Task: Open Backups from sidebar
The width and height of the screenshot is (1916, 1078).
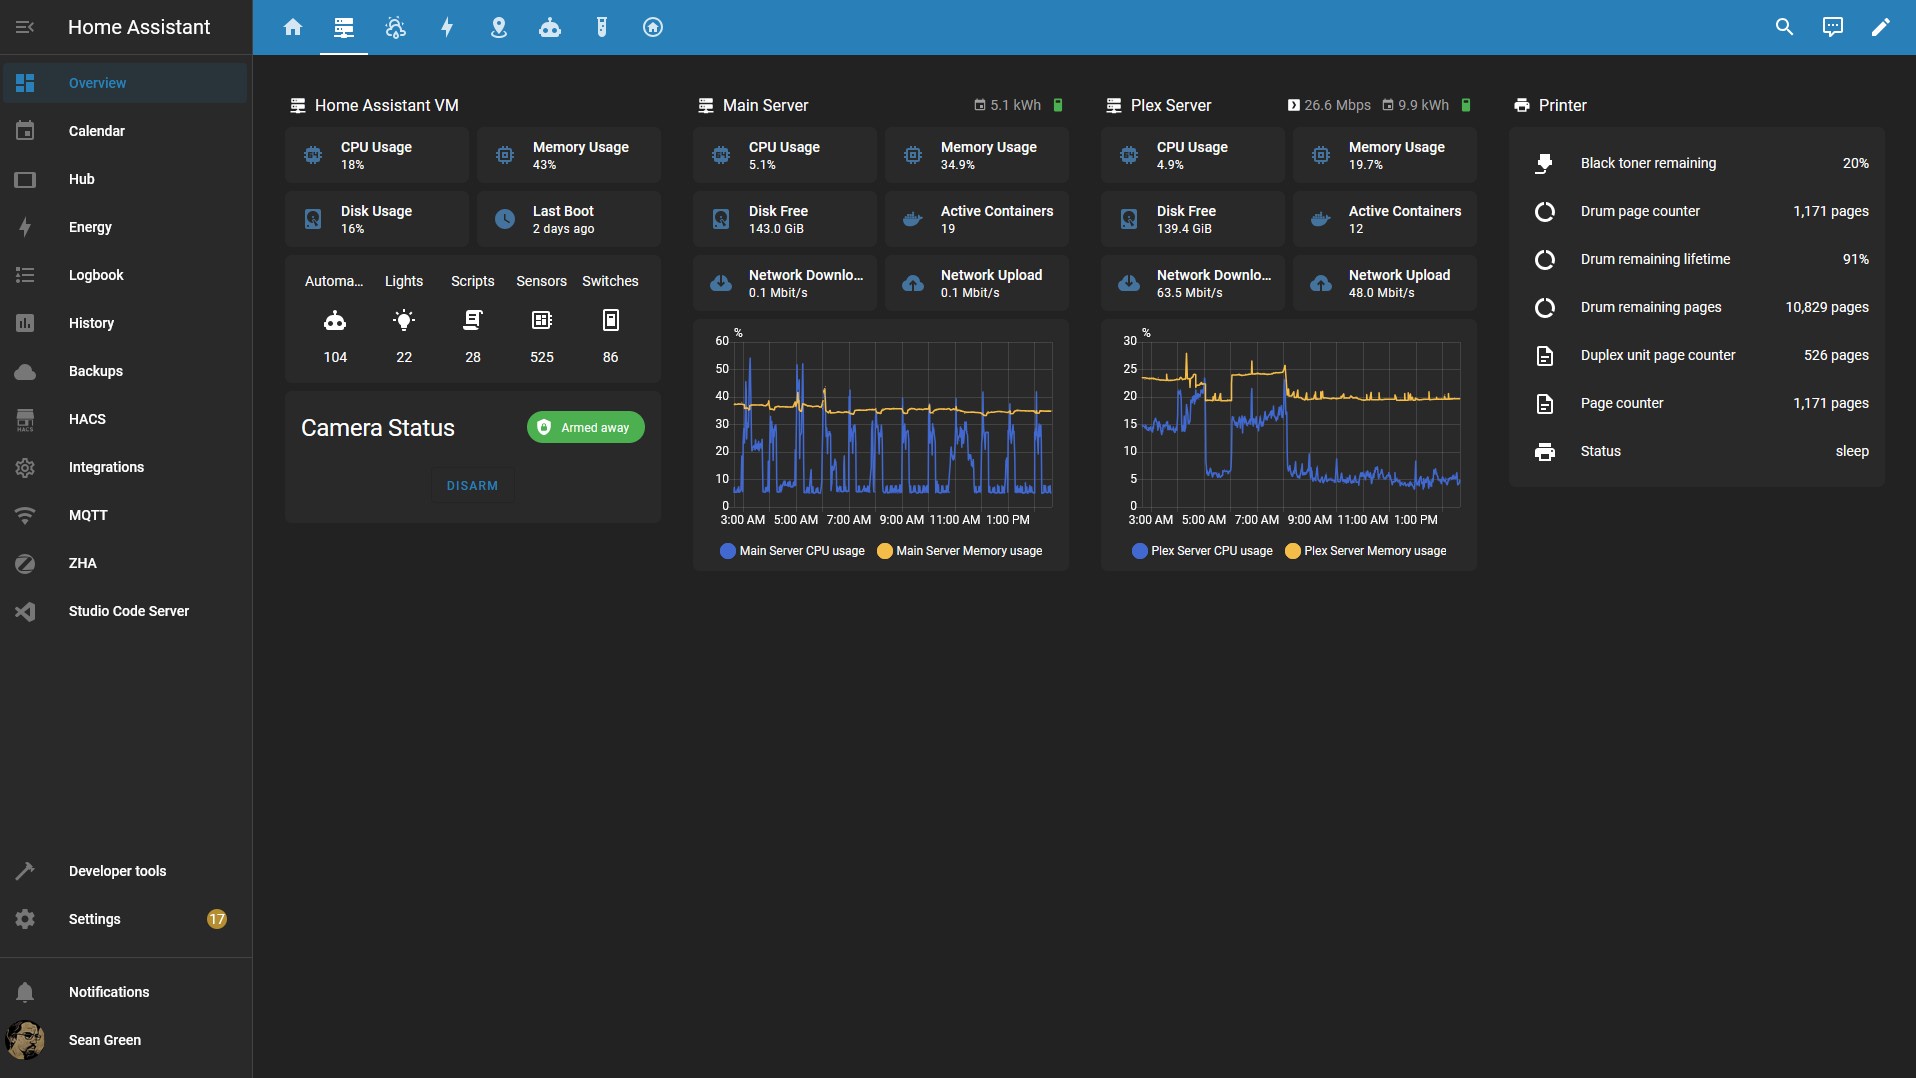Action: [x=125, y=371]
